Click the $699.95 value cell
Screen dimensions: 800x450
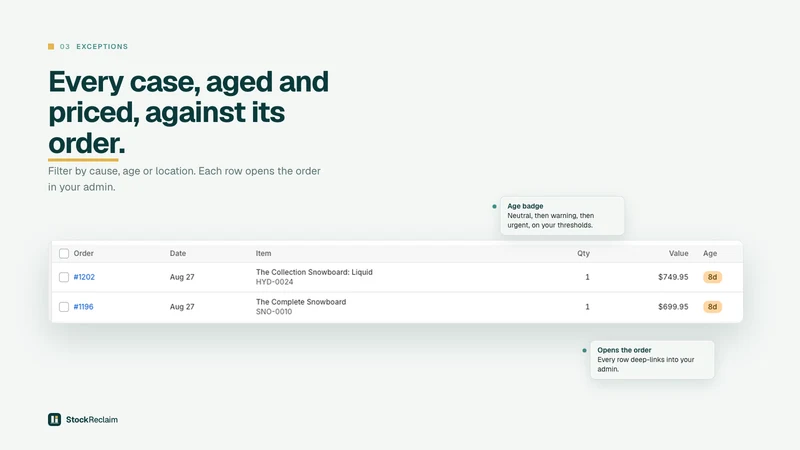click(x=673, y=307)
